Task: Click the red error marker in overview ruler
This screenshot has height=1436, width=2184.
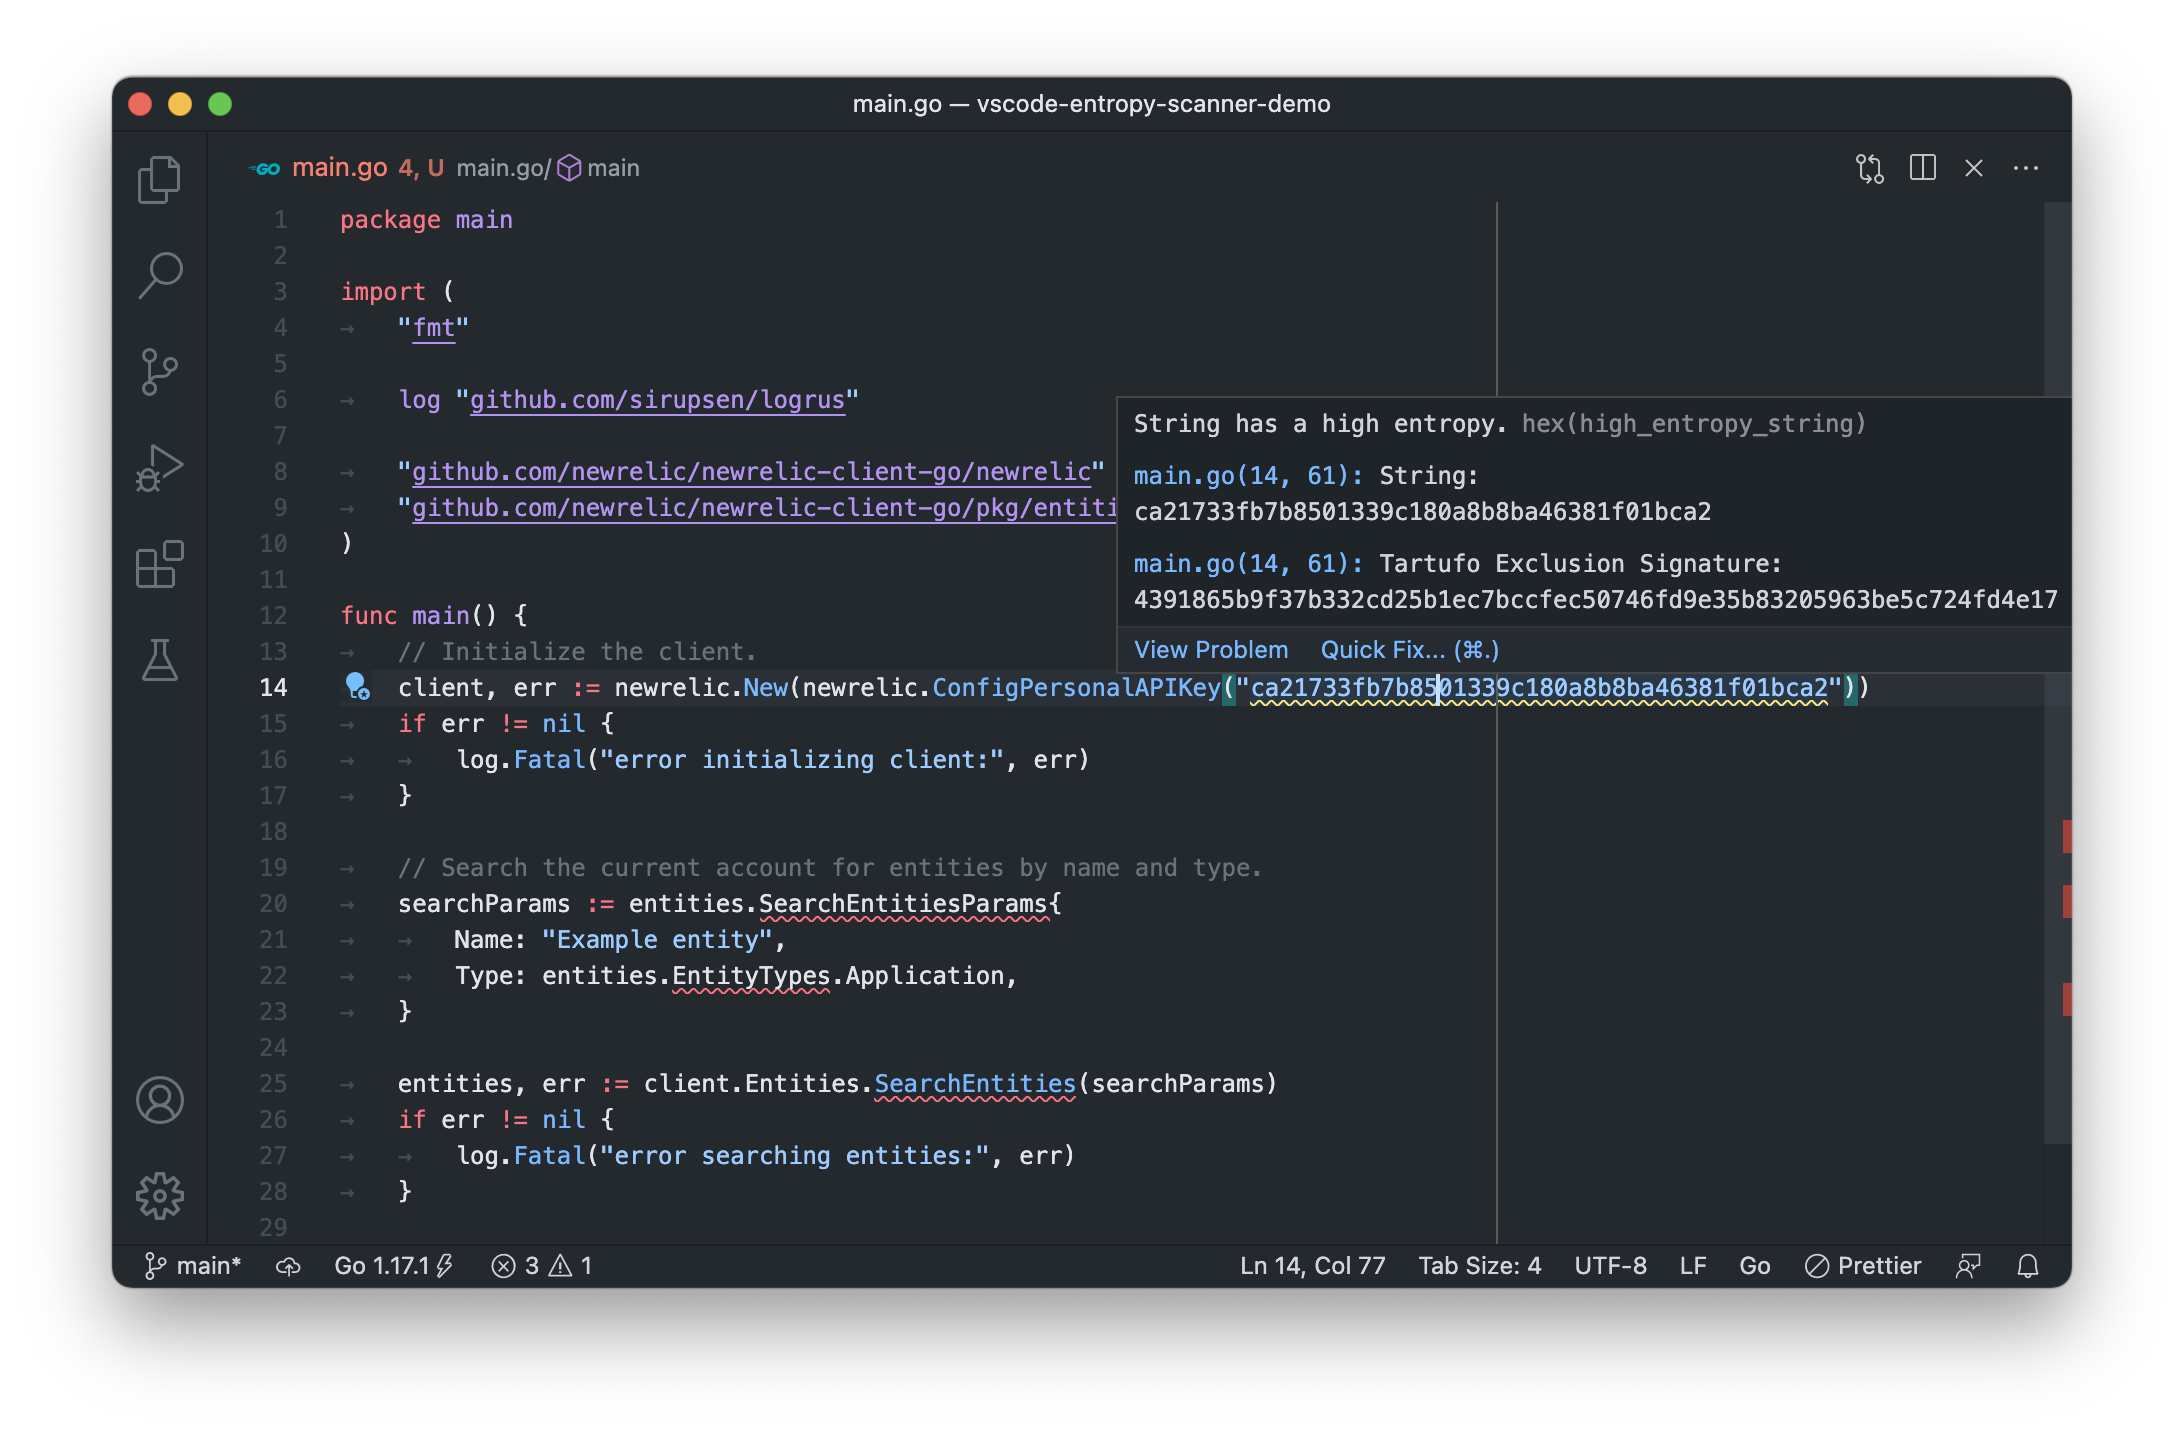Action: pos(2066,836)
